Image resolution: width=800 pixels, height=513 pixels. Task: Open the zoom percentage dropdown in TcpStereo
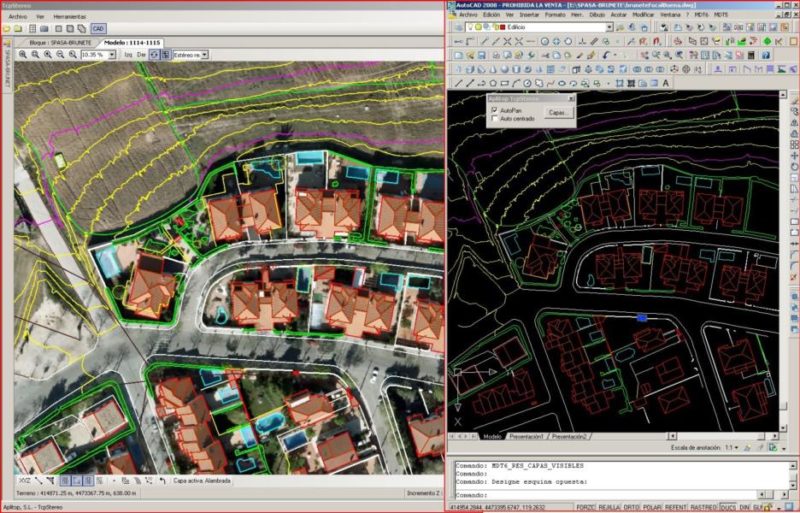(x=110, y=55)
